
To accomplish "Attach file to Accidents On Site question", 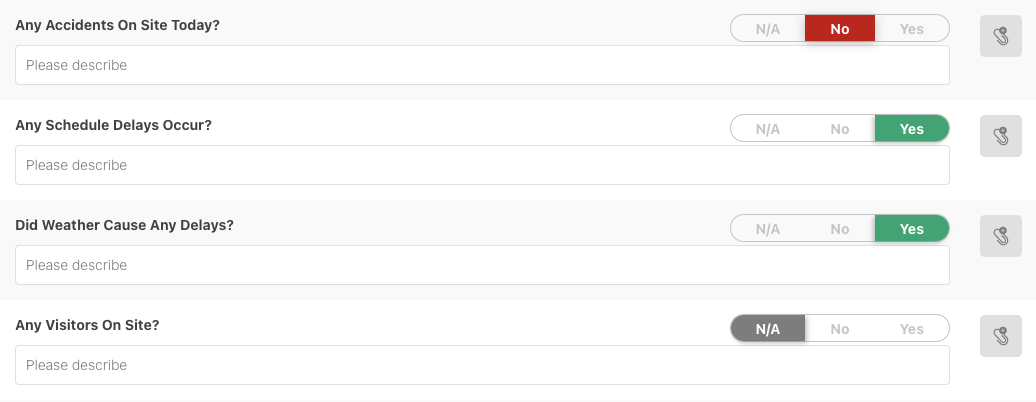I will coord(1000,36).
